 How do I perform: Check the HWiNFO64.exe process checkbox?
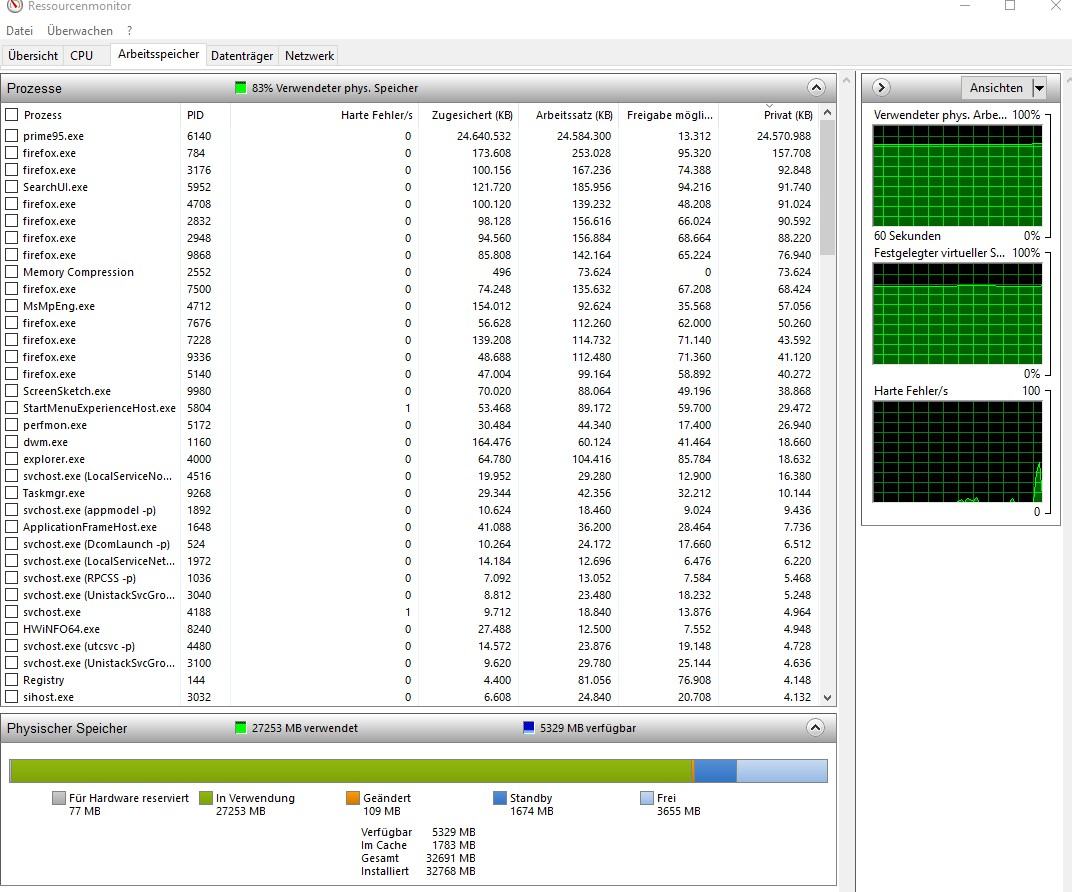coord(12,628)
